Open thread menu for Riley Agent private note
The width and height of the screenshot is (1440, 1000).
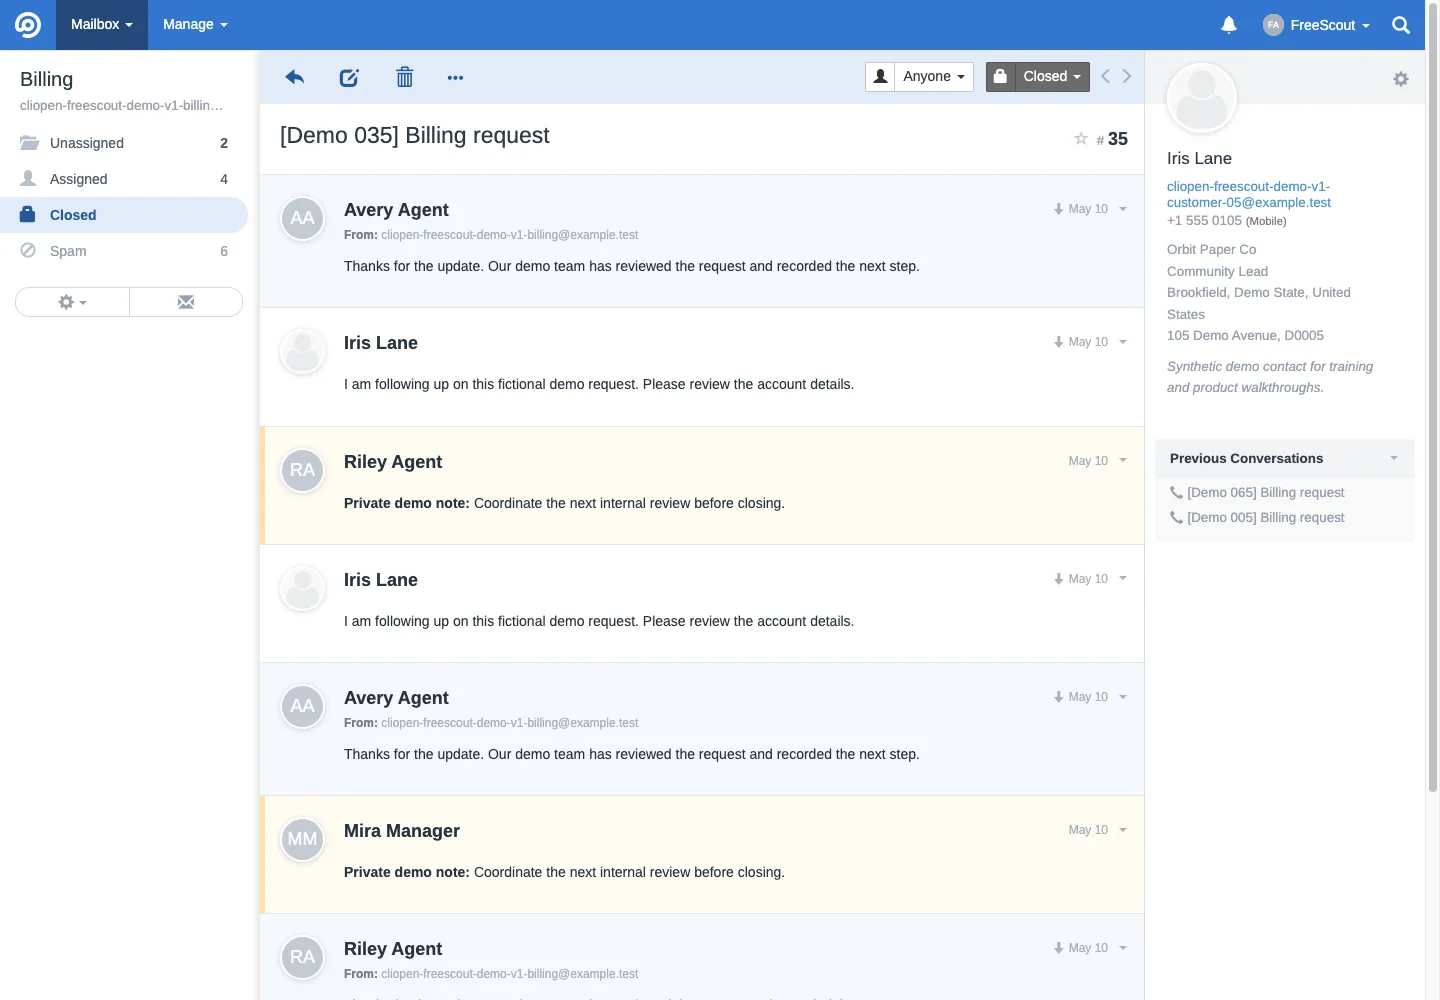[1123, 461]
